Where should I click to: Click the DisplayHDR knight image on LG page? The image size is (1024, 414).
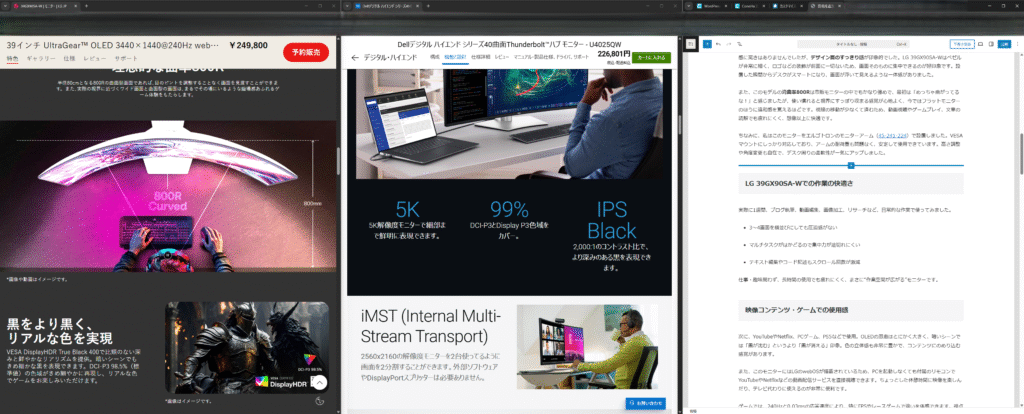pyautogui.click(x=247, y=347)
